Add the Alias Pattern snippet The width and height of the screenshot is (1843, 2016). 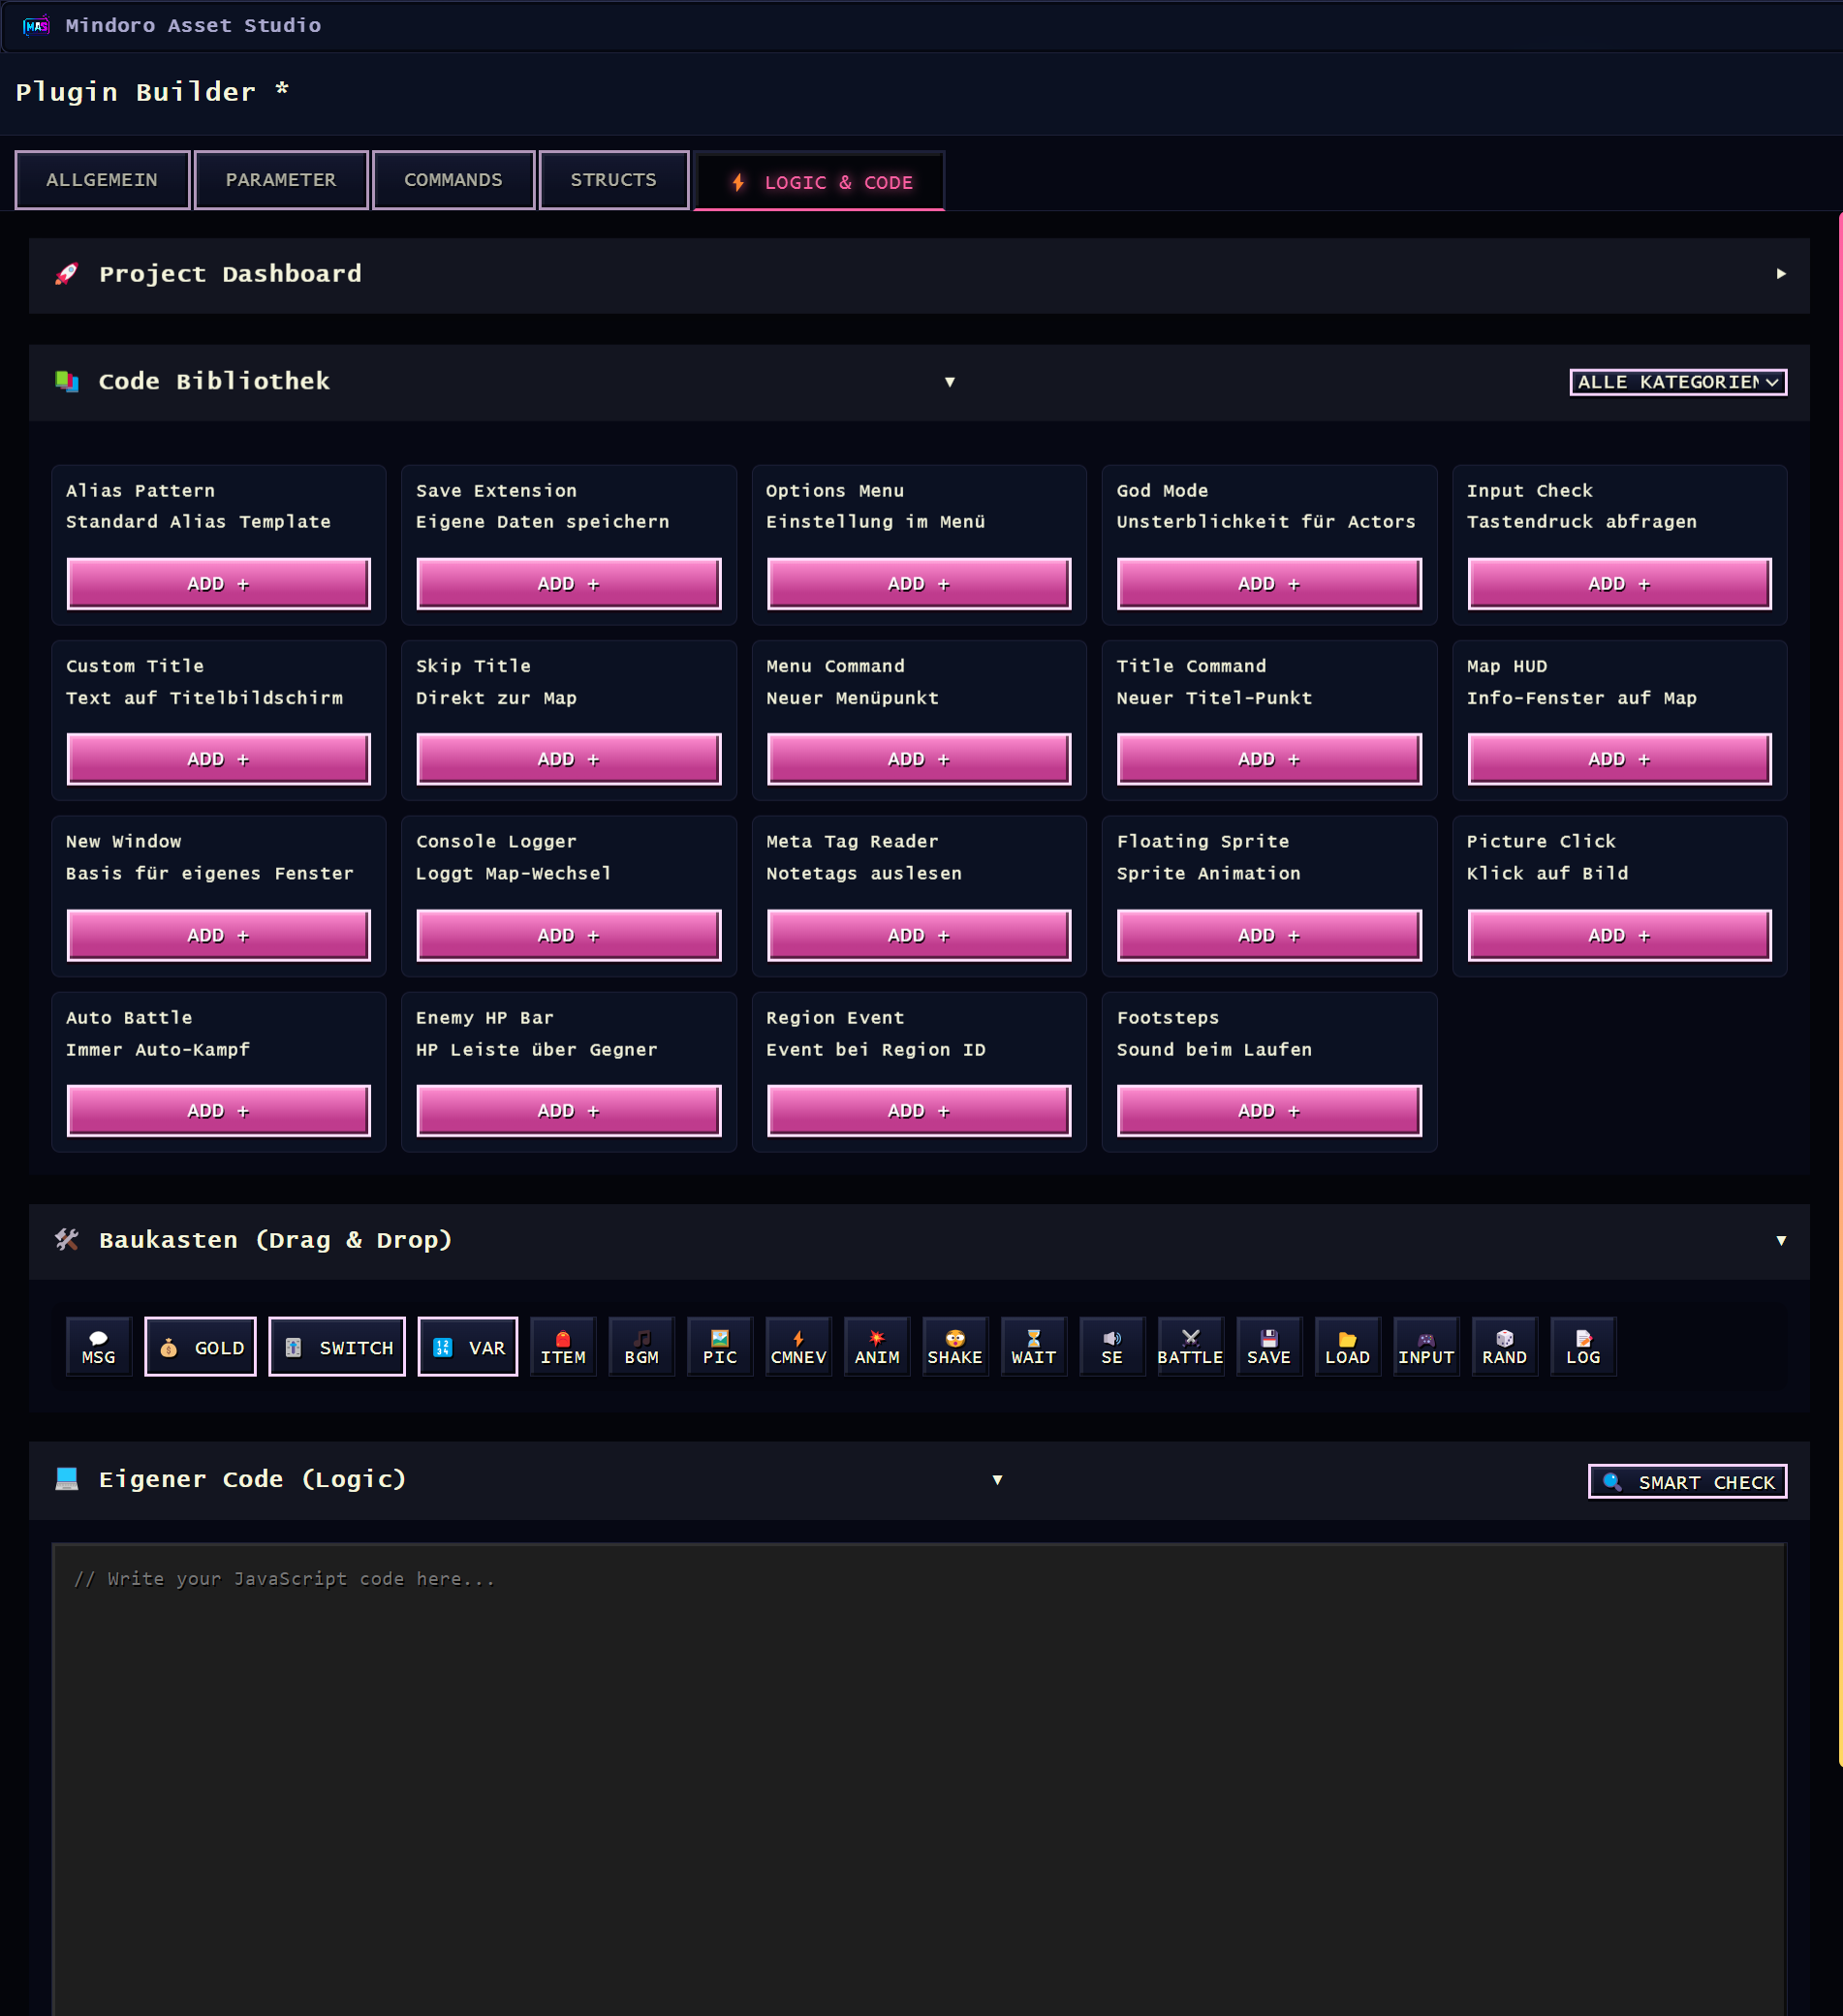[x=219, y=584]
